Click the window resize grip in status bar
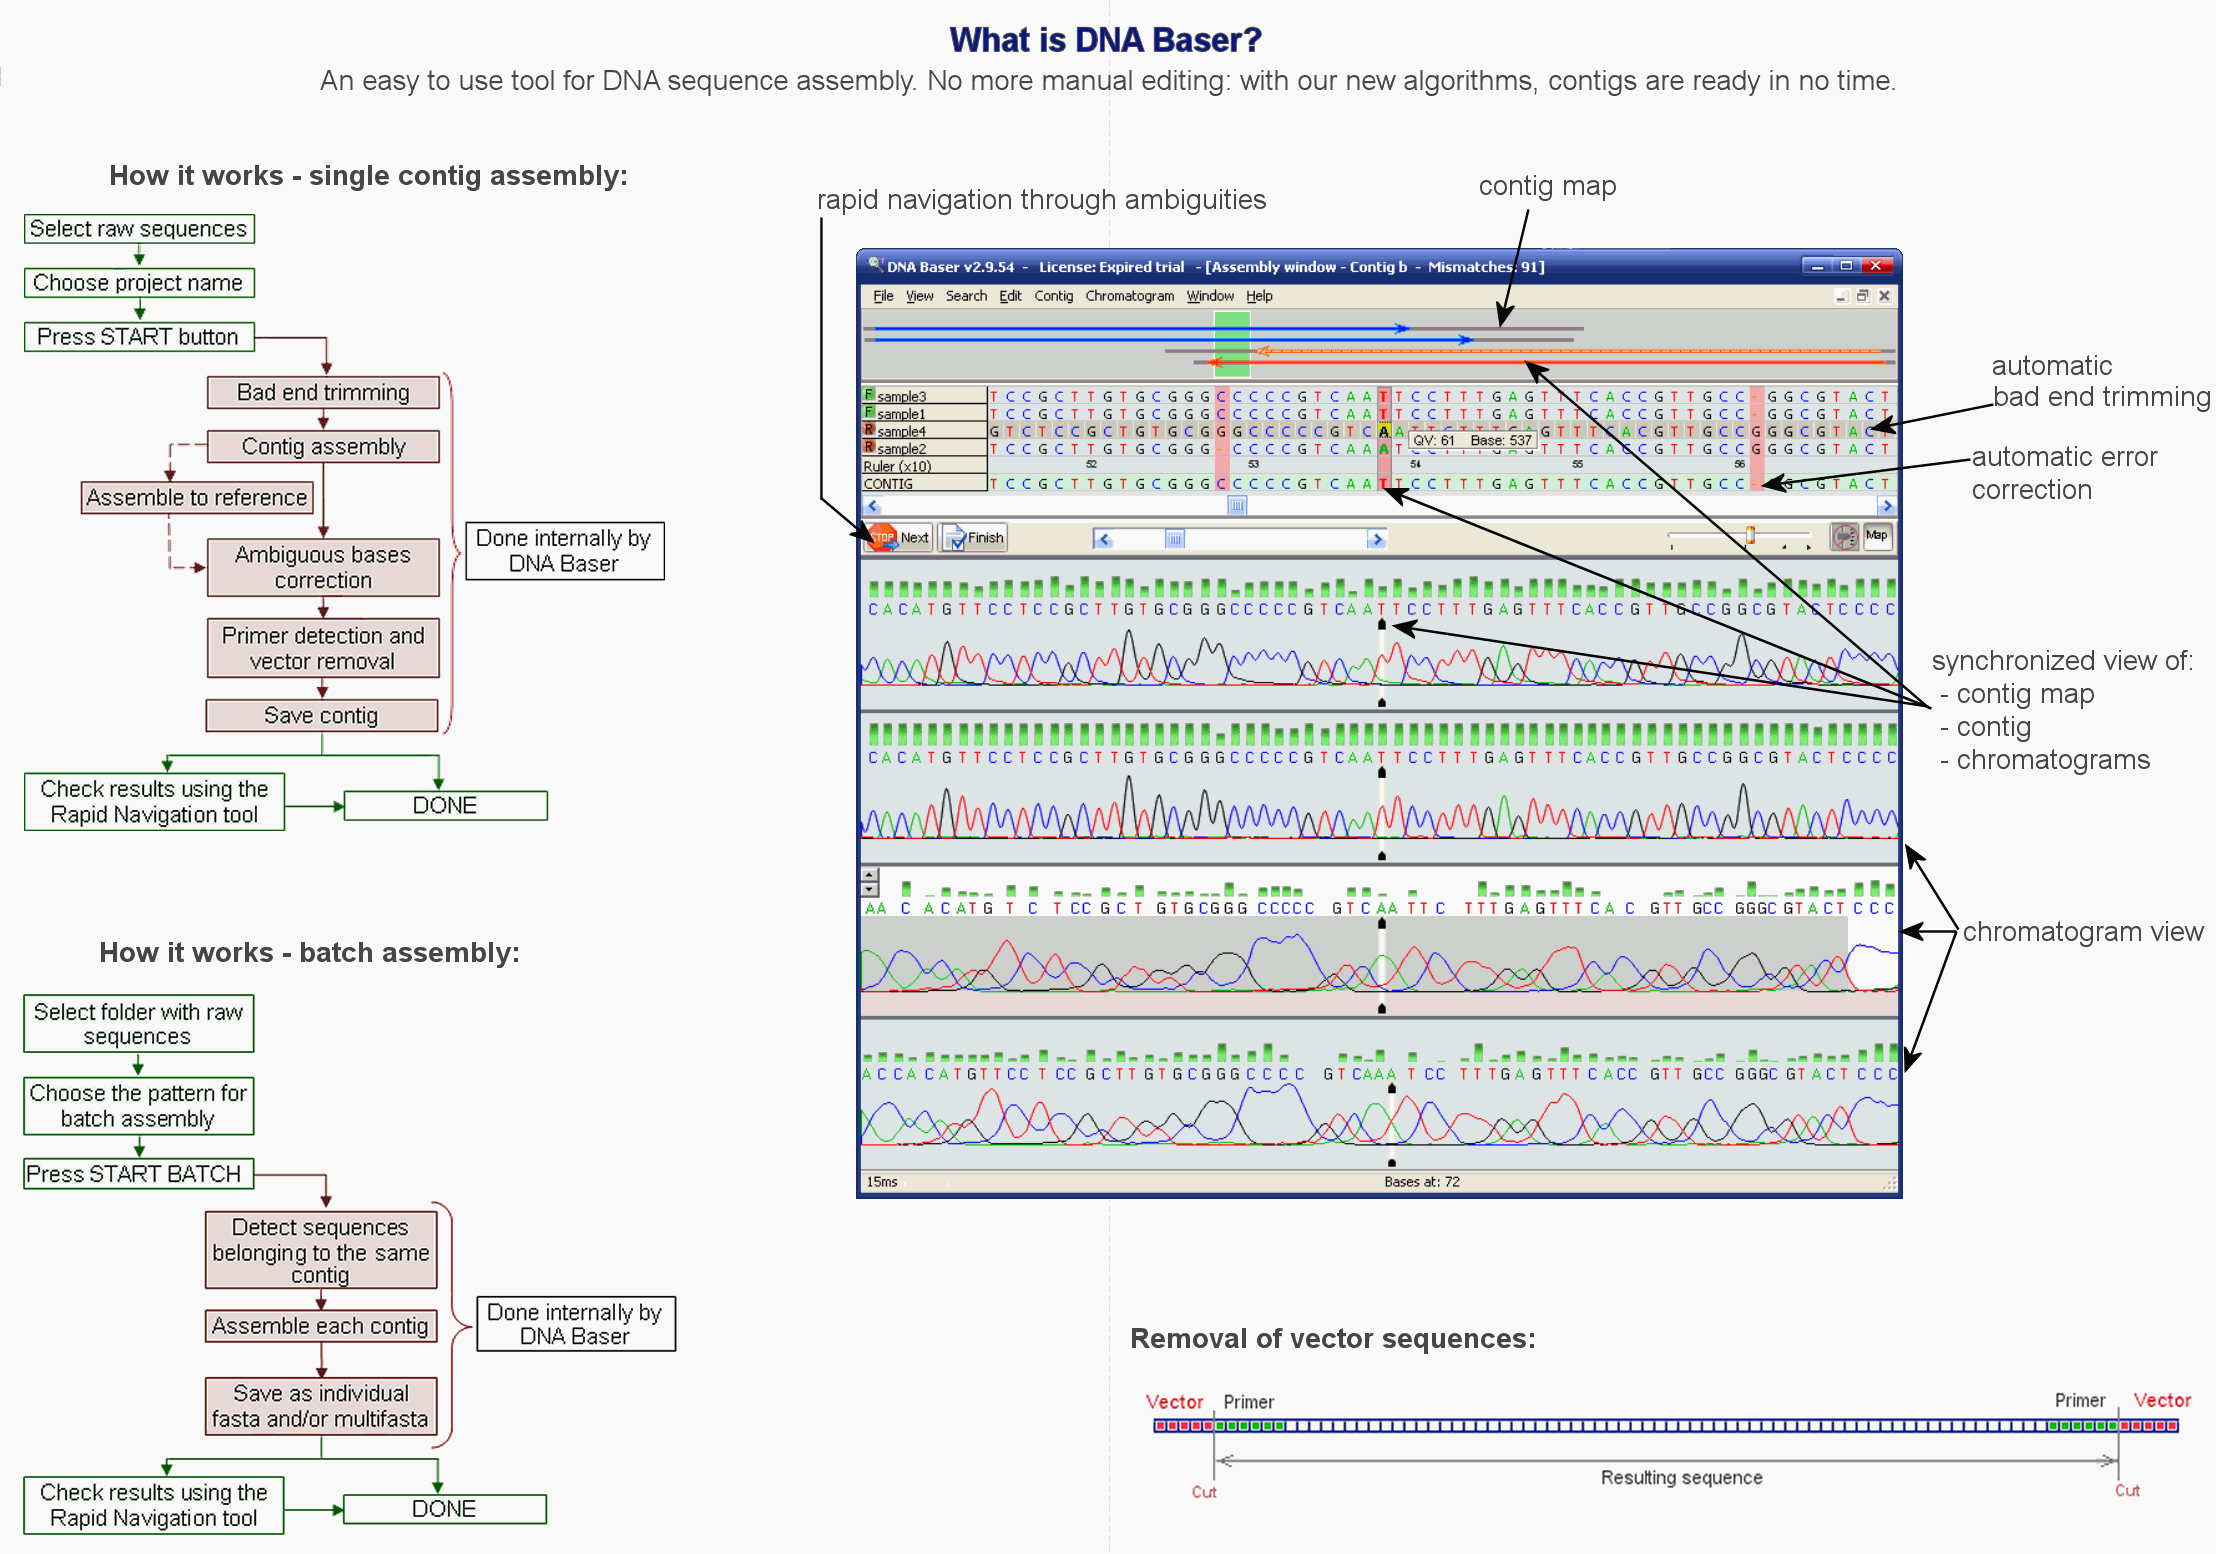The width and height of the screenshot is (2216, 1554). [x=1889, y=1183]
